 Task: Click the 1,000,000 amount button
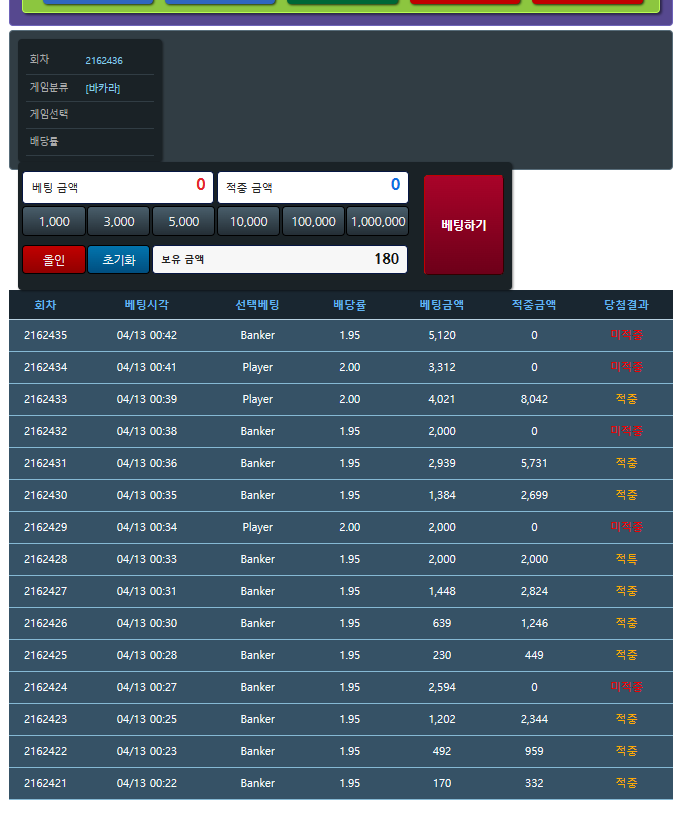click(378, 222)
